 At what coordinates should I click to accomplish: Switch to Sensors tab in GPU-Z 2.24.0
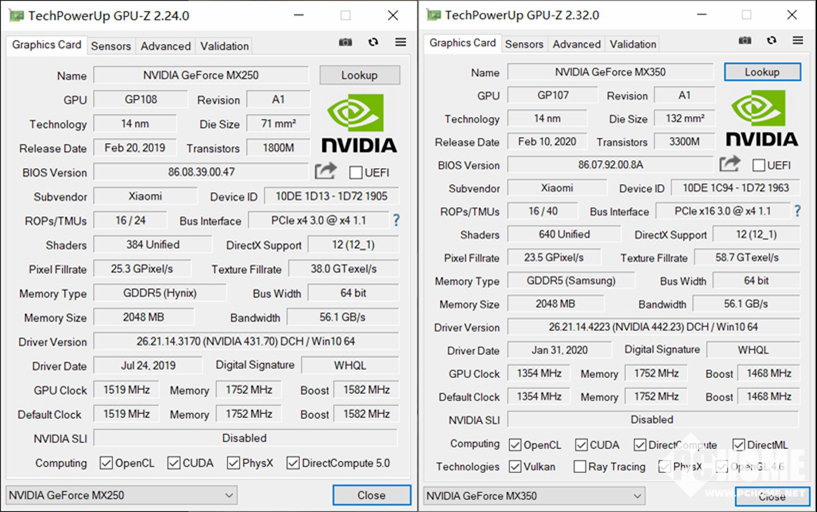[x=111, y=46]
